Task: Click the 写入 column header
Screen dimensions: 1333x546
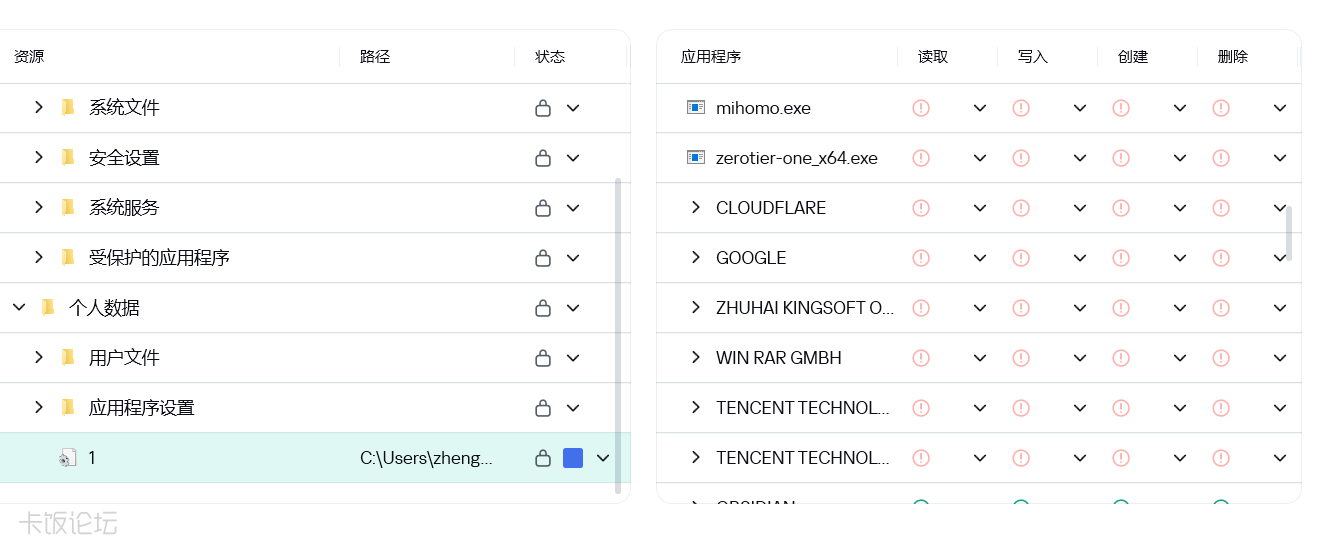Action: point(1033,57)
